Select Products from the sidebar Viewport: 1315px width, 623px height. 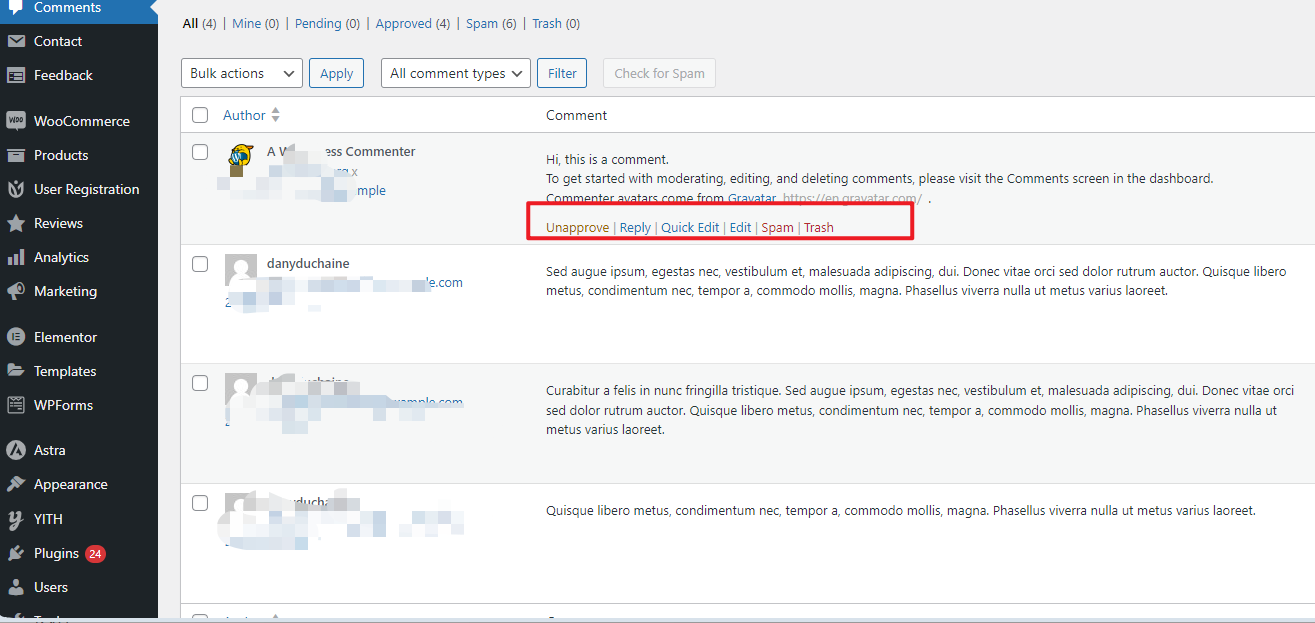[63, 154]
